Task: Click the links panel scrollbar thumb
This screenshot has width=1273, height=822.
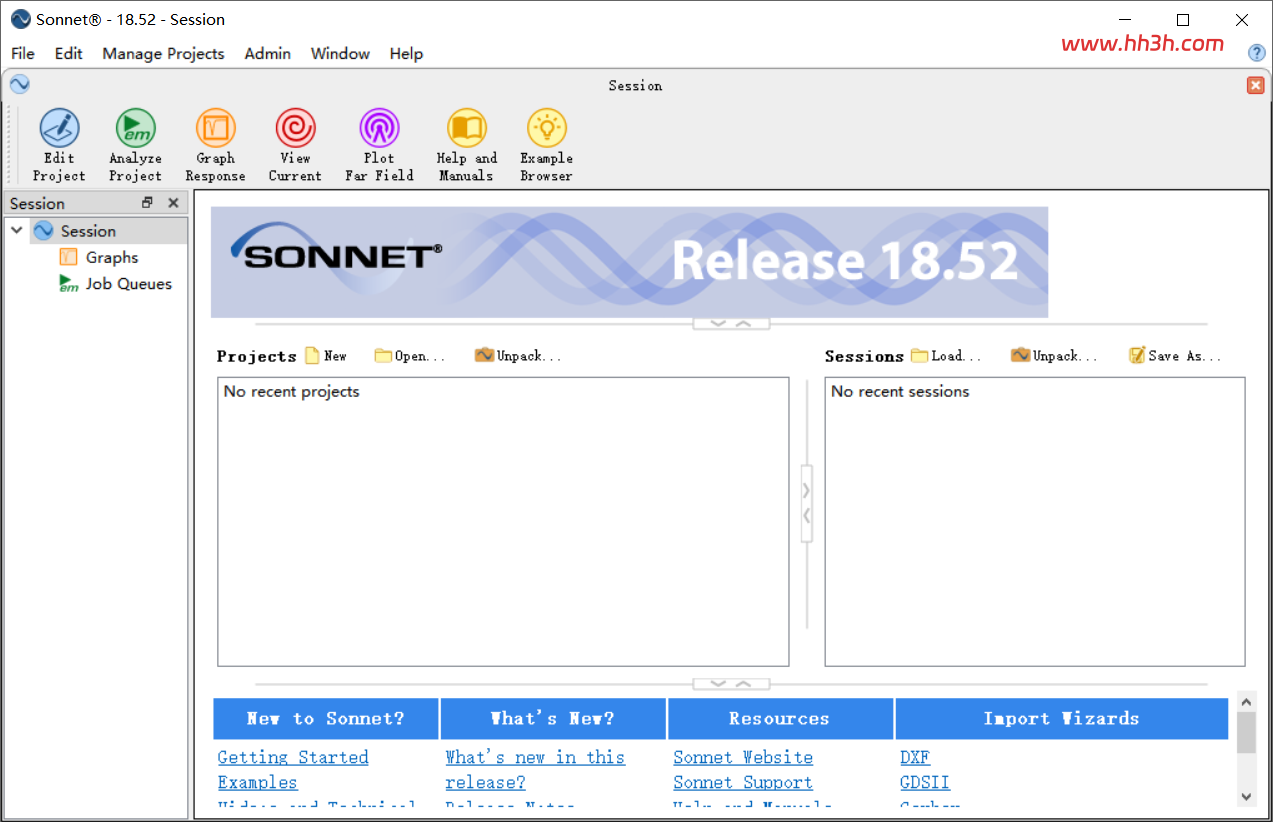Action: (x=1246, y=732)
